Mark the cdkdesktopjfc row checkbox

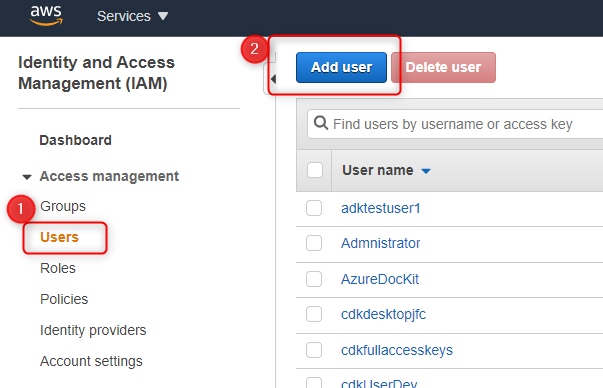(x=314, y=314)
